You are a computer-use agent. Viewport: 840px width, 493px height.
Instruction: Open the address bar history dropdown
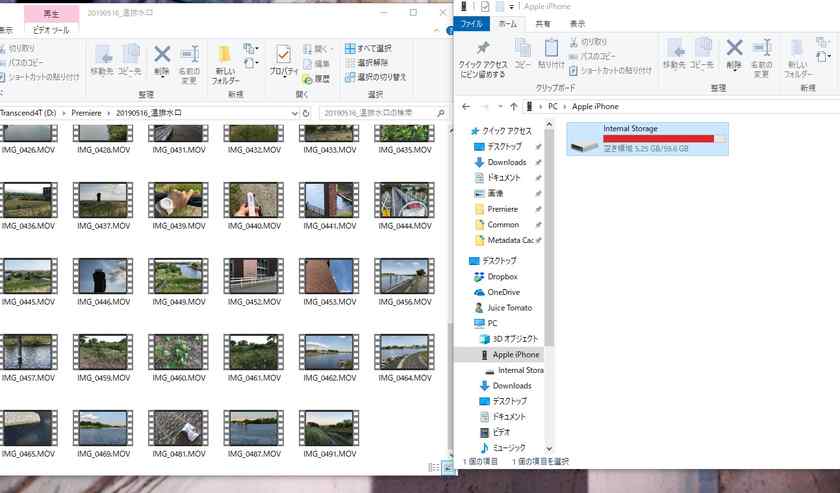point(297,113)
